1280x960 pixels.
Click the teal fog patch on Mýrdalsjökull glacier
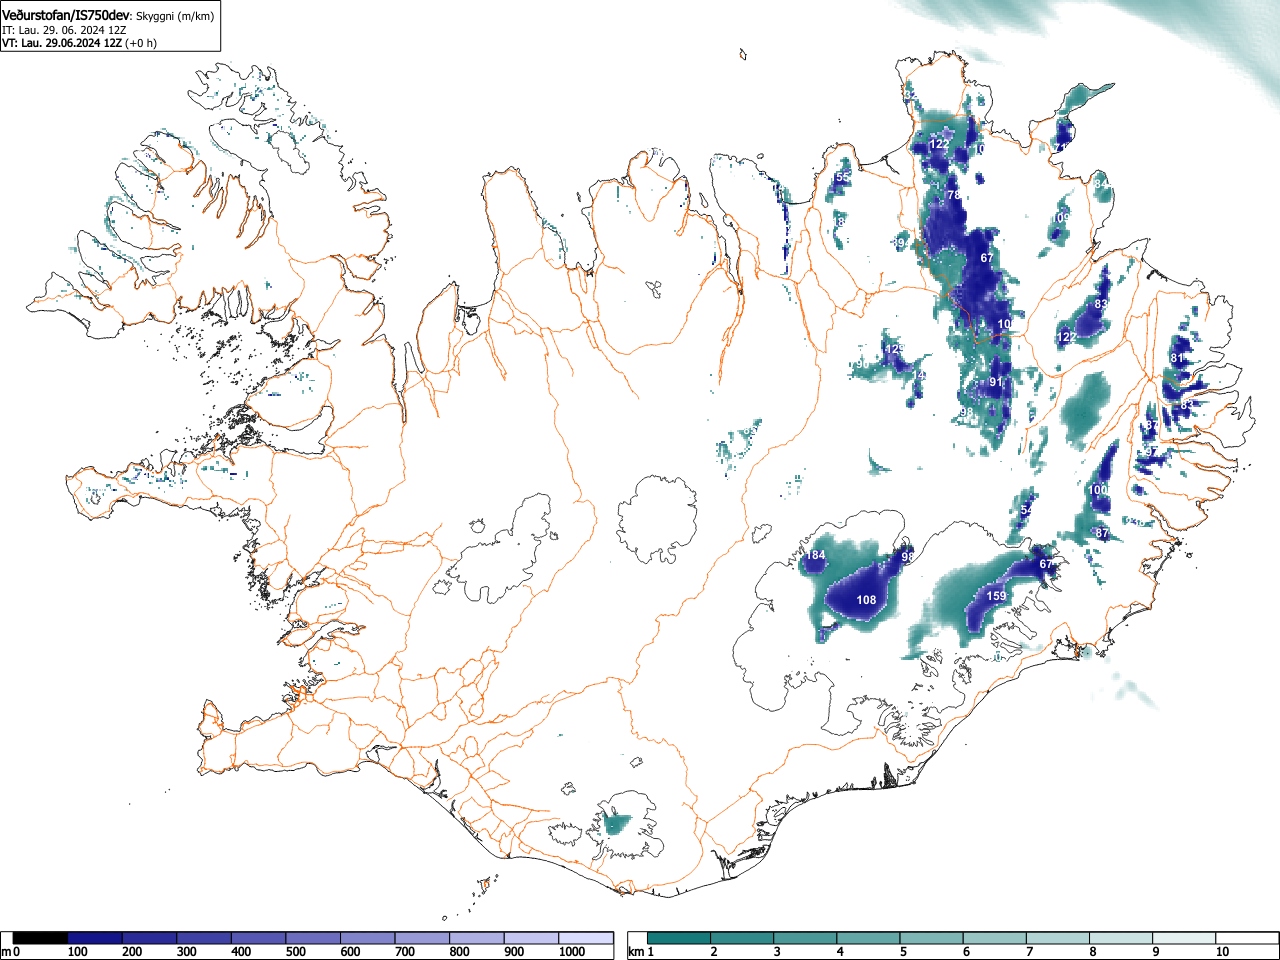(614, 825)
